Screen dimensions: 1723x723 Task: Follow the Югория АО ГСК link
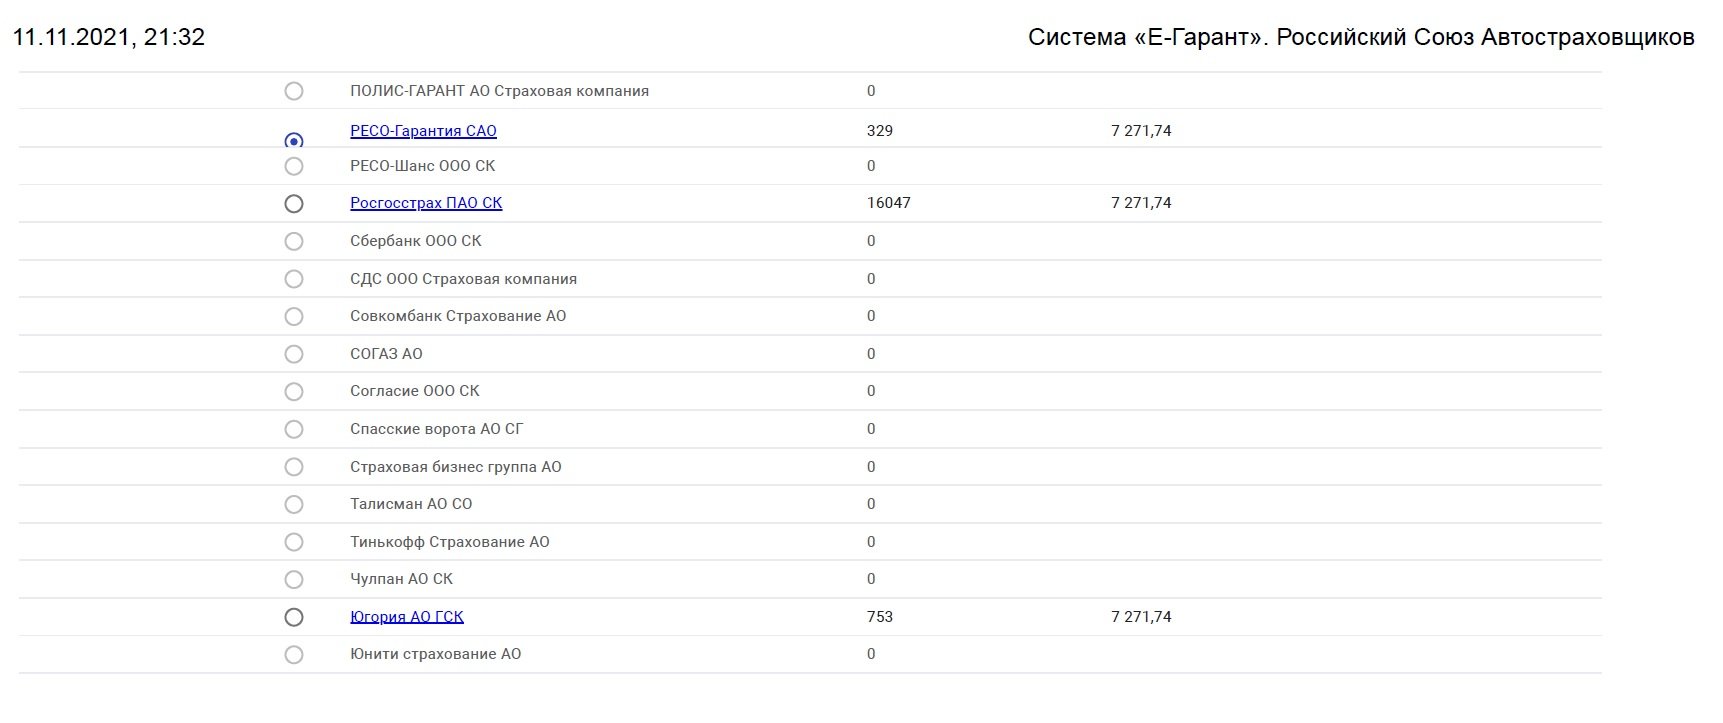pos(407,617)
